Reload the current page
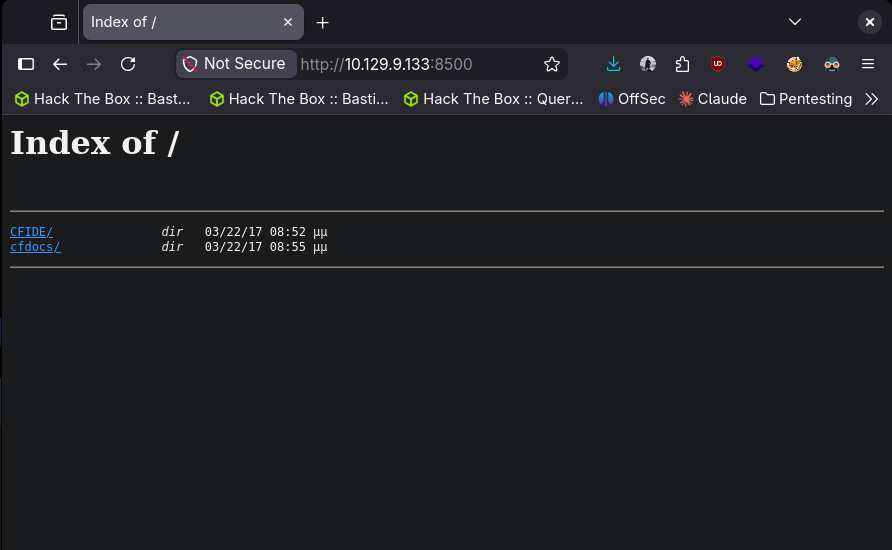 tap(128, 64)
